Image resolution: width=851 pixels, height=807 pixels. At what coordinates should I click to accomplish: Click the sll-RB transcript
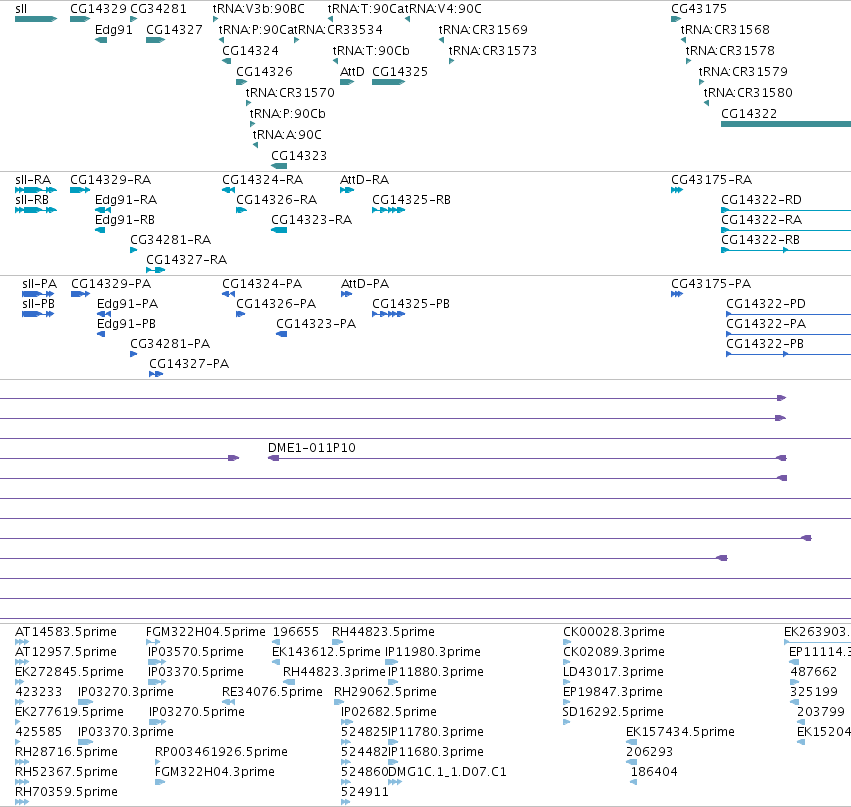36,210
